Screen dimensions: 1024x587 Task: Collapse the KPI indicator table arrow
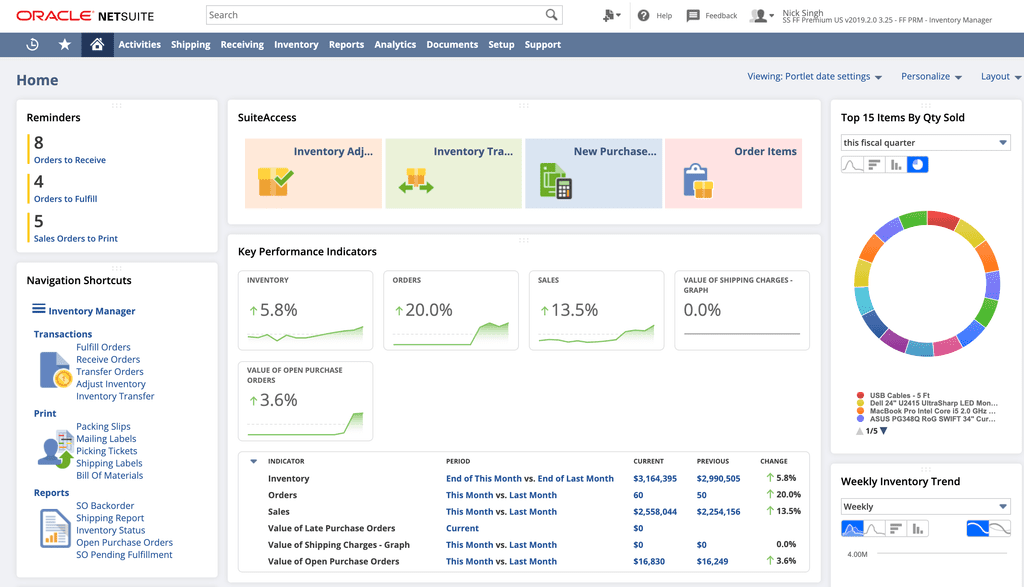click(253, 461)
